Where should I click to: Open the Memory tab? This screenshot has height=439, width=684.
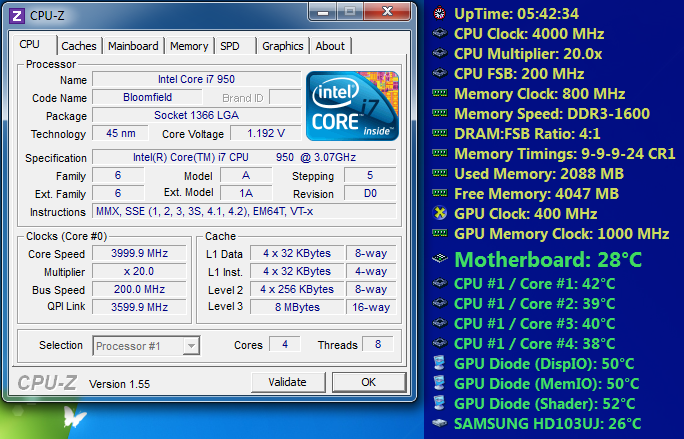189,46
